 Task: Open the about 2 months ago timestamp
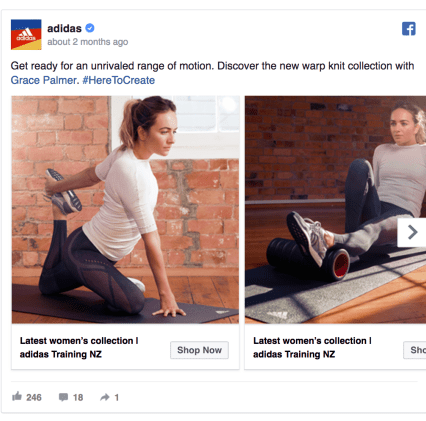[x=88, y=42]
